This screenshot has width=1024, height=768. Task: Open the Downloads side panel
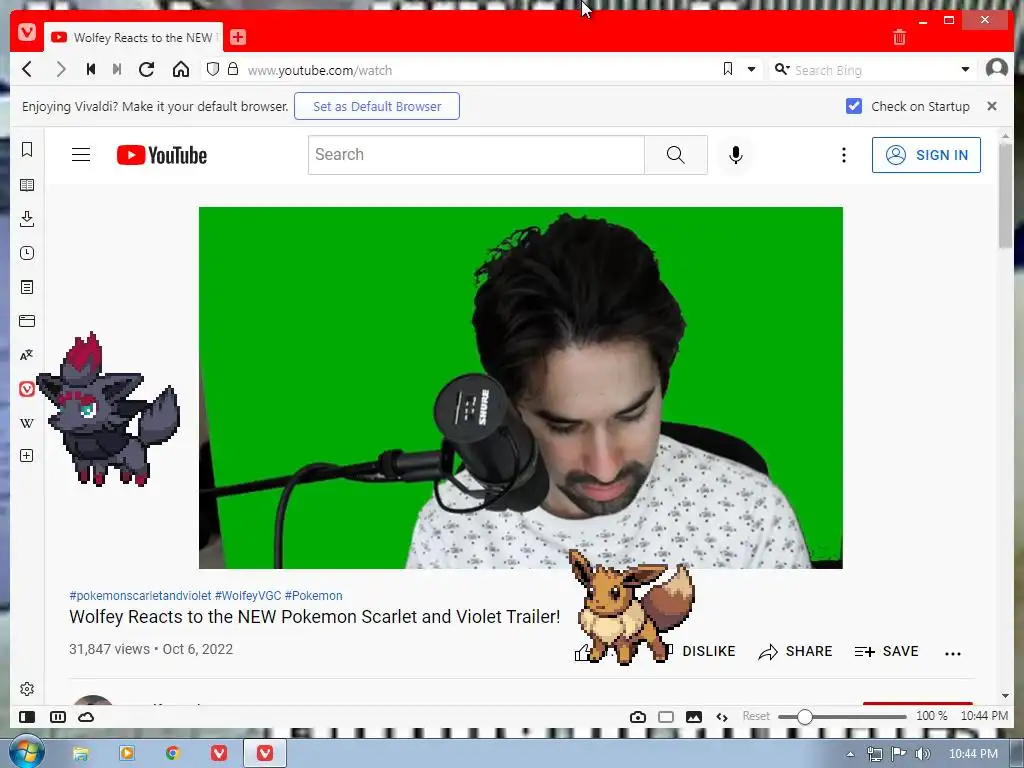27,219
